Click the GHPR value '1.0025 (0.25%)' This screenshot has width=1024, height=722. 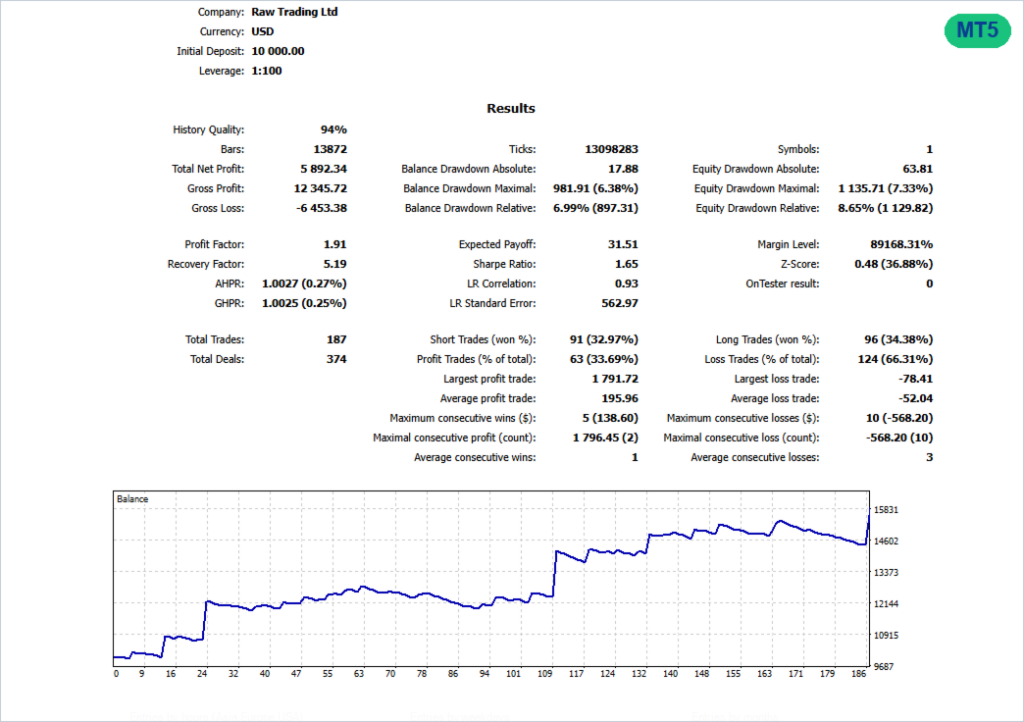coord(304,303)
